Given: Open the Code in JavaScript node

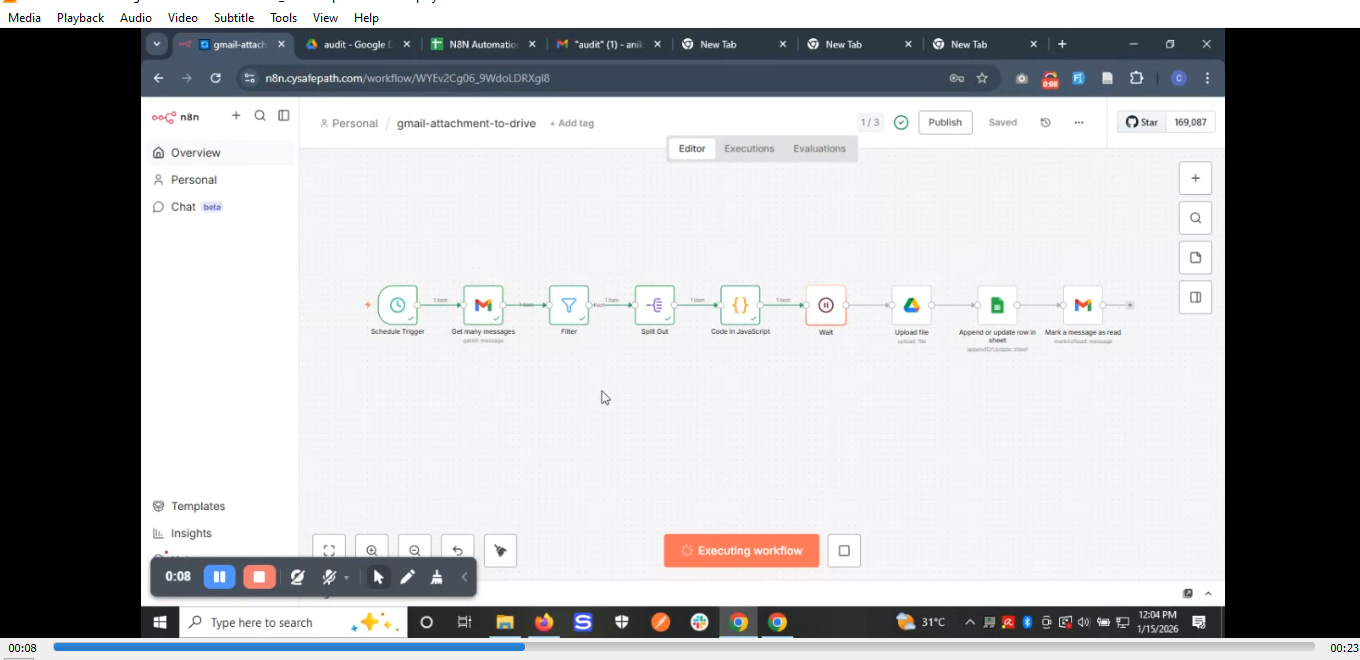Looking at the screenshot, I should [x=740, y=305].
